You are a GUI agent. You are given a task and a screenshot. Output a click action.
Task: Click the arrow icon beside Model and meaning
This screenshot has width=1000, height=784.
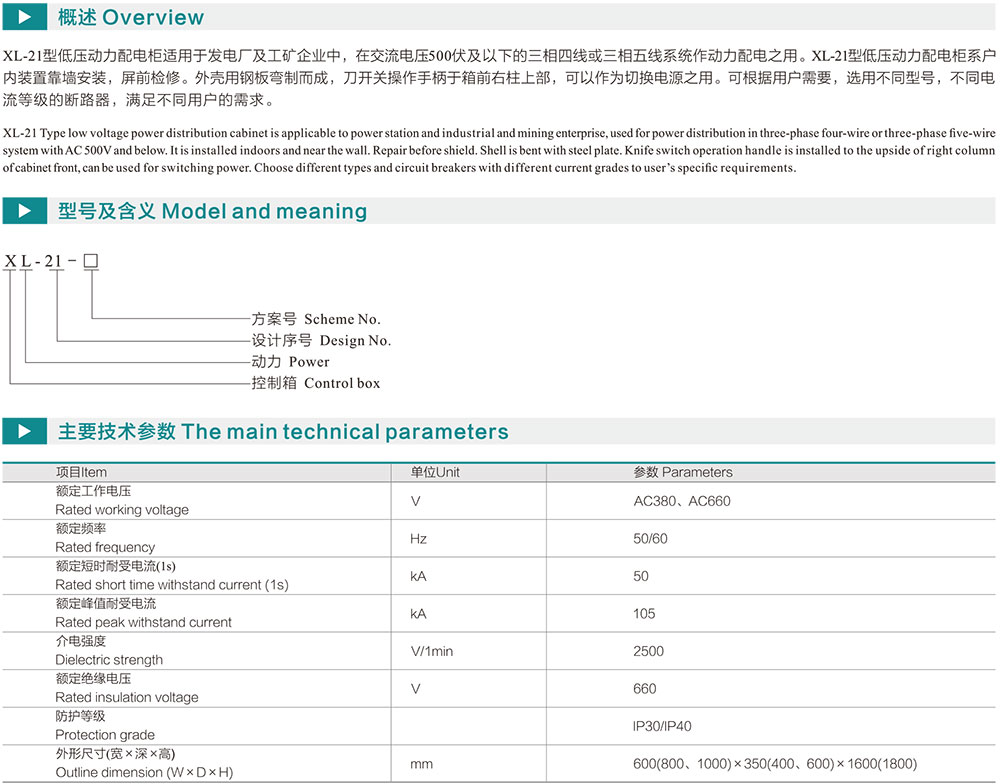24,211
